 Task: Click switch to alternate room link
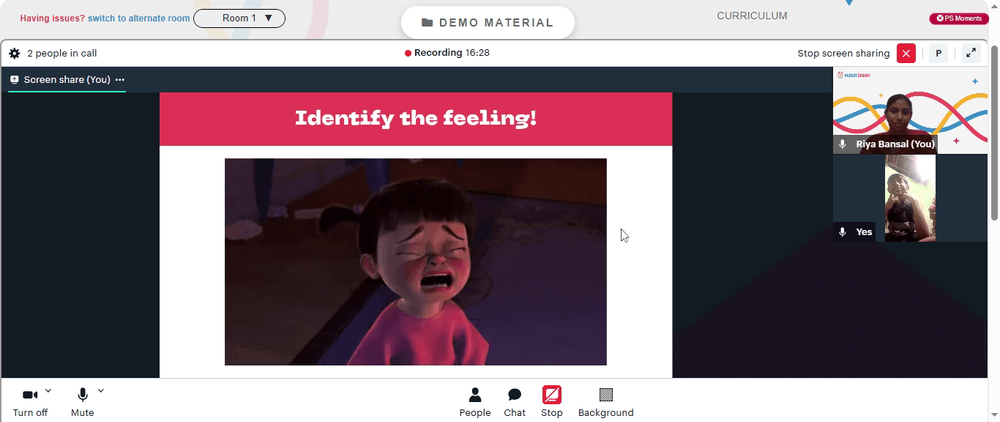[138, 18]
